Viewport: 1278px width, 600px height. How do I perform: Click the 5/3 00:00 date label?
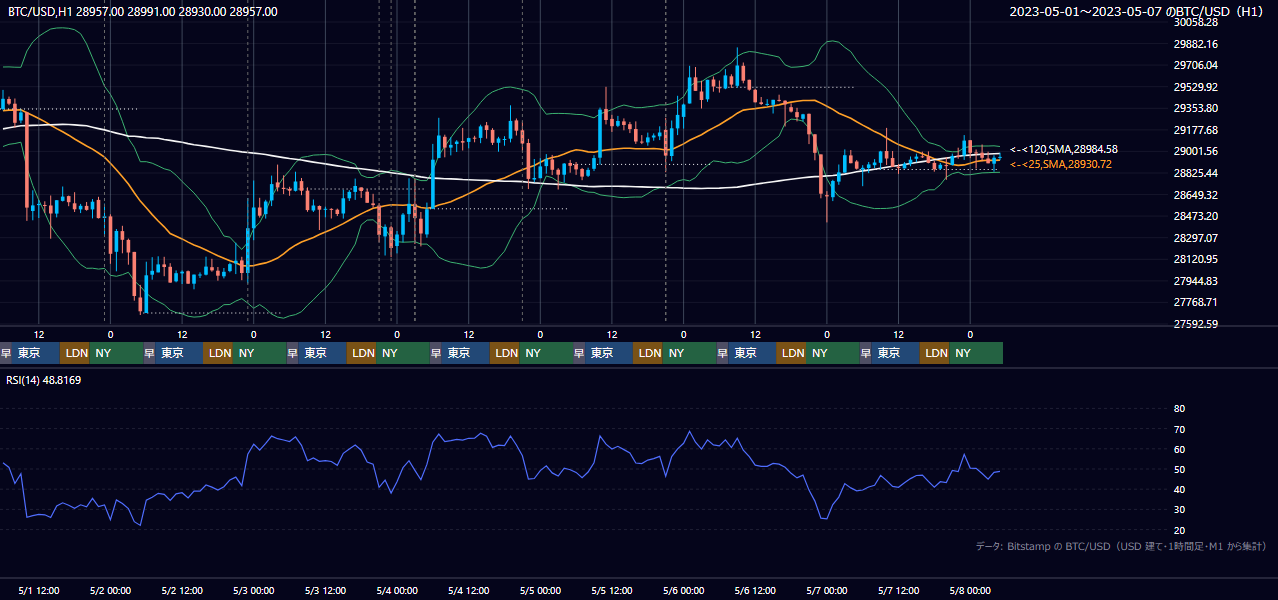(x=254, y=591)
